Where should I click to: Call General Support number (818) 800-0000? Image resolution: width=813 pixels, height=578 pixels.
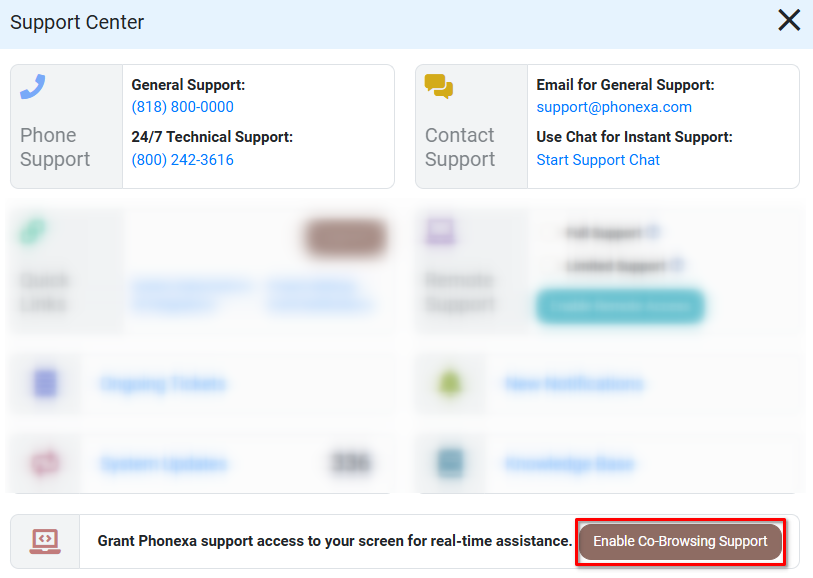[182, 107]
